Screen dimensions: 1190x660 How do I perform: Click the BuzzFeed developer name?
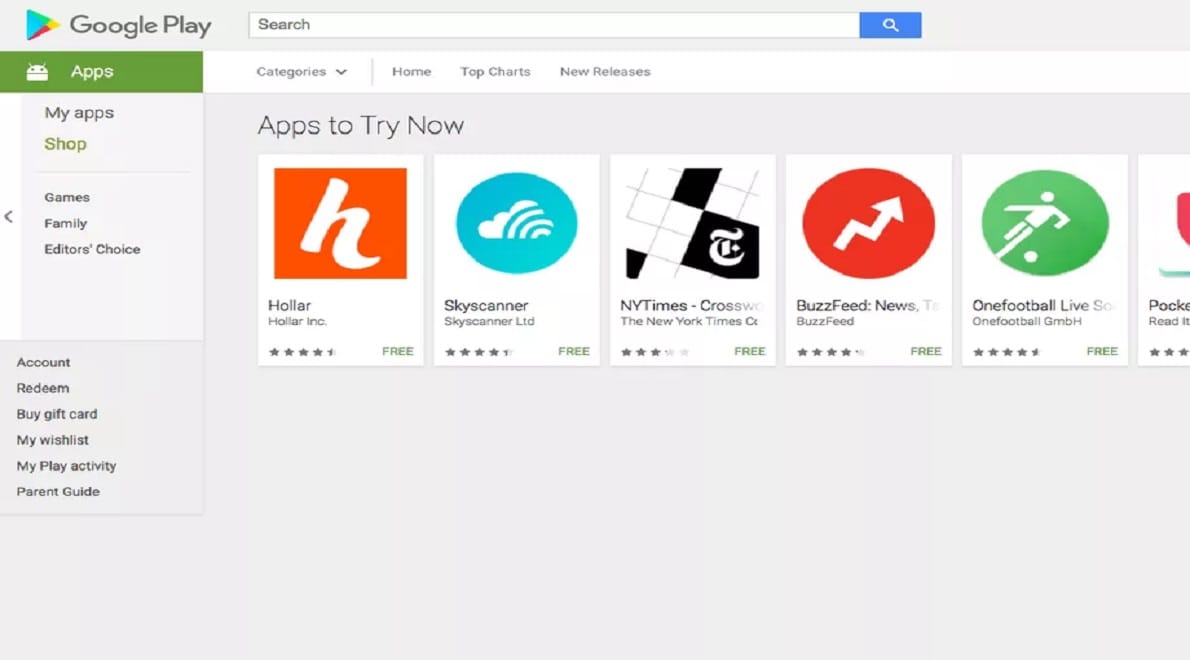coord(825,322)
